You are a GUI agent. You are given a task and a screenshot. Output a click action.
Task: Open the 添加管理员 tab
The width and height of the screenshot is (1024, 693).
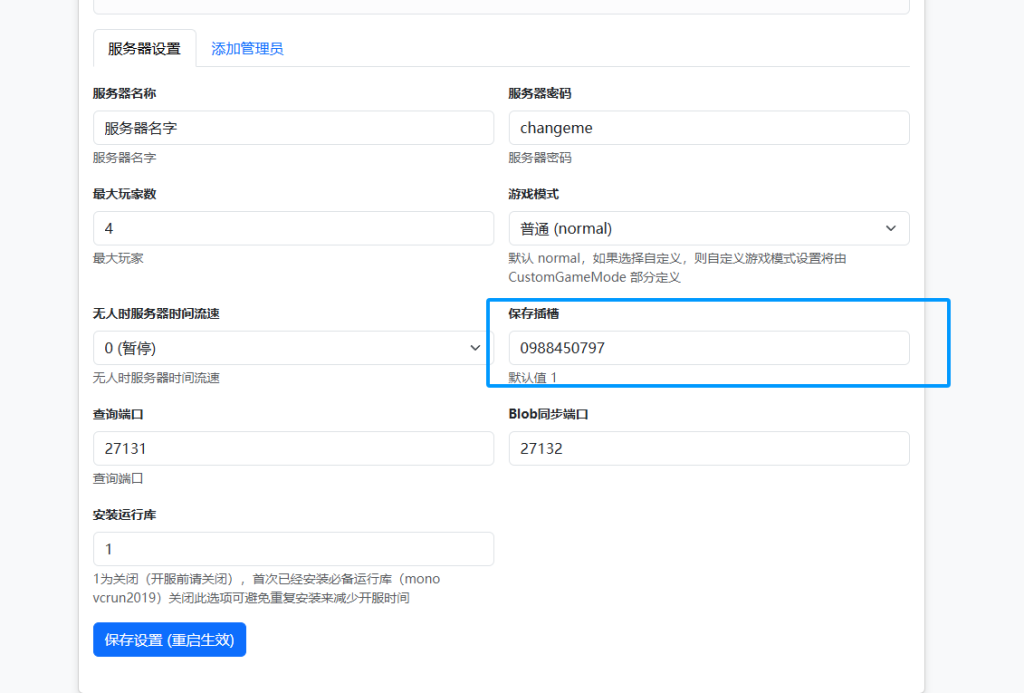(247, 48)
